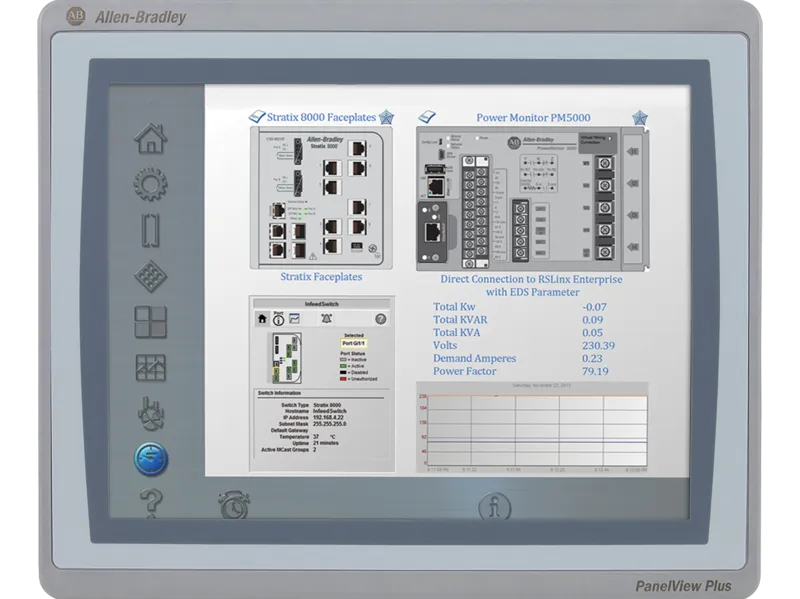Click the Hostname value InfeedSwitch
Screen dimensions: 800x599
pos(330,411)
